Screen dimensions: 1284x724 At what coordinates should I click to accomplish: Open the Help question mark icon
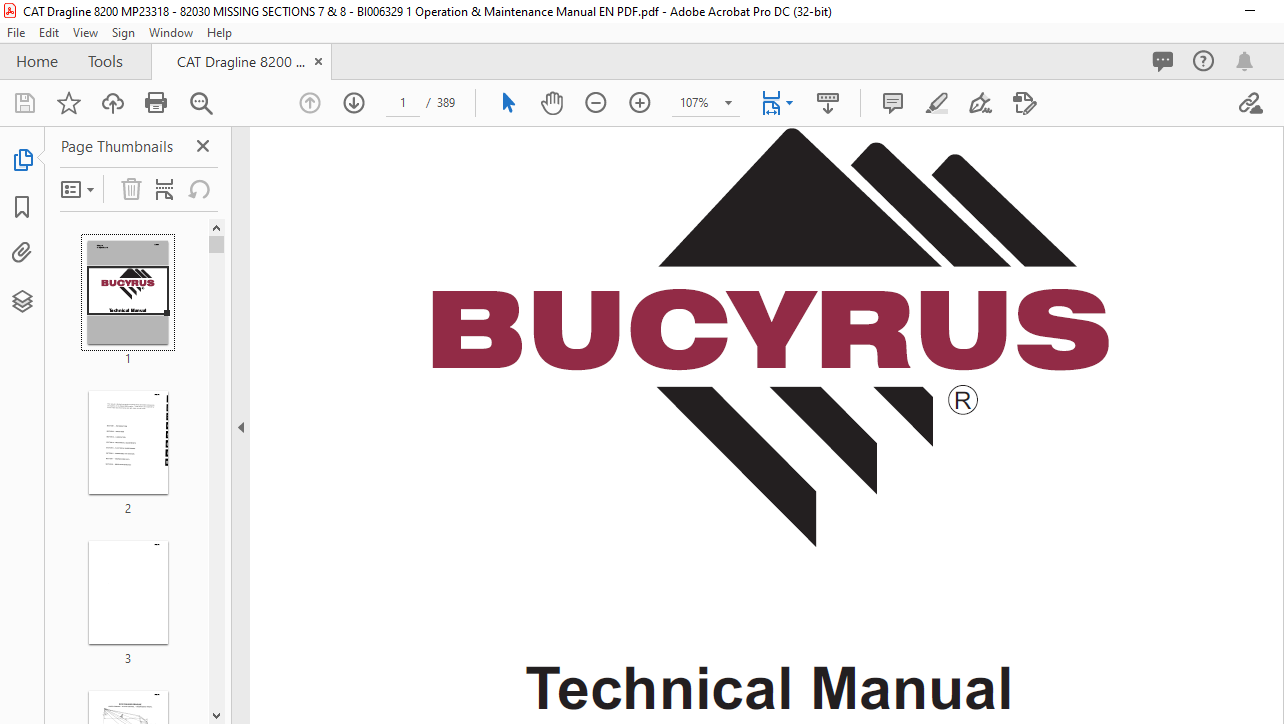click(x=1204, y=61)
